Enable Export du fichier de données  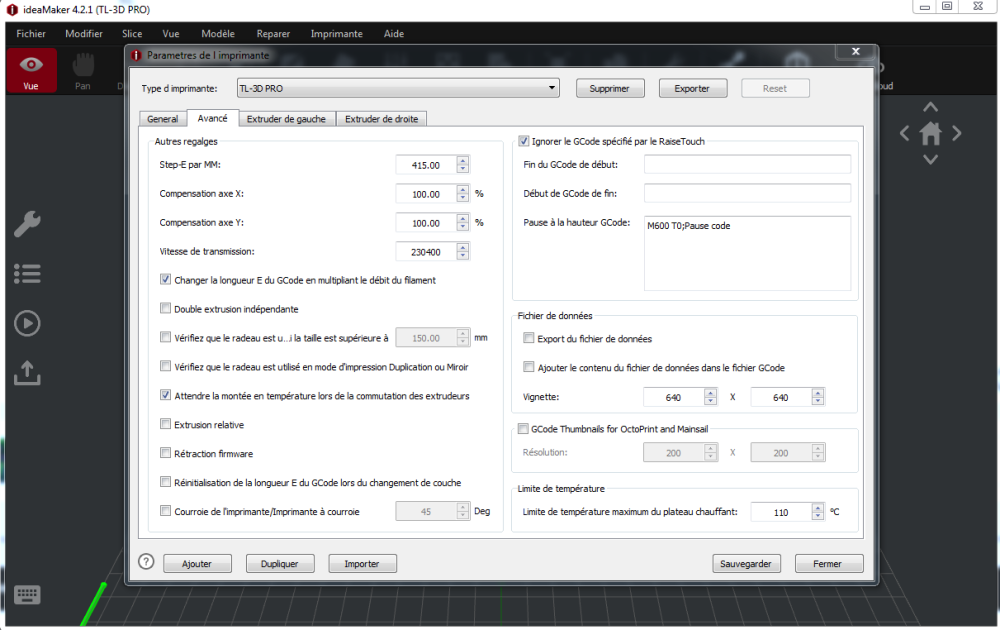pos(529,338)
